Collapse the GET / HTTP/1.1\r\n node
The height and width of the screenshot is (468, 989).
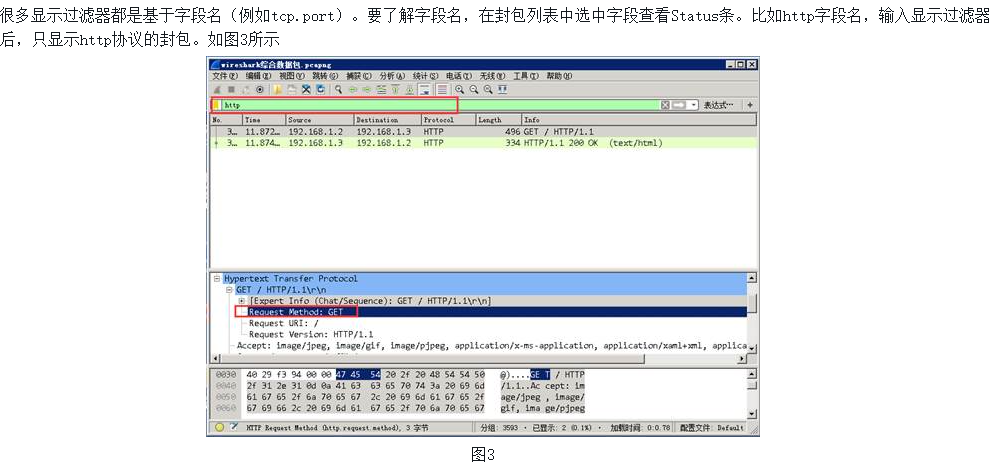point(229,290)
